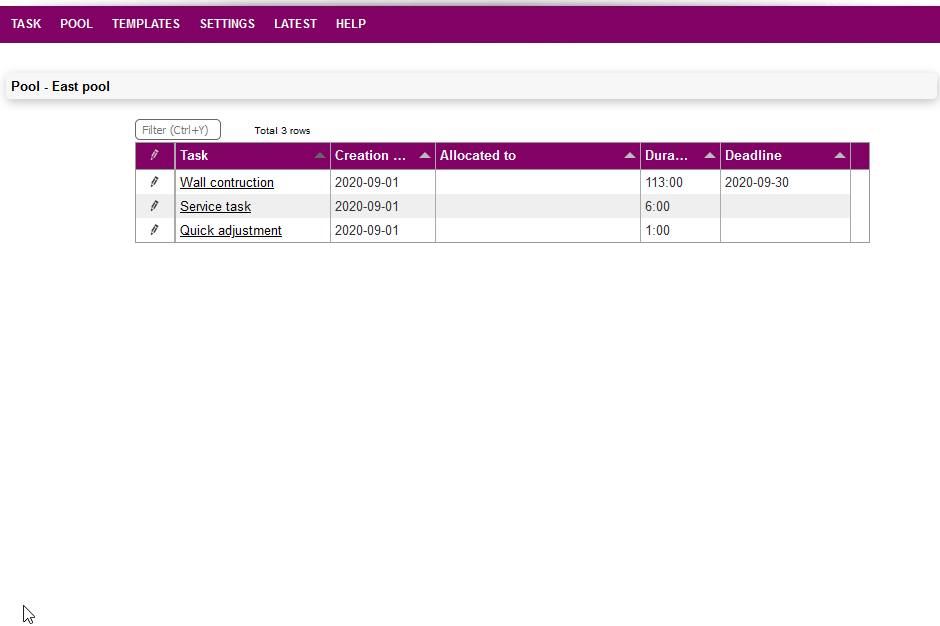Image resolution: width=940 pixels, height=626 pixels.
Task: Sort by Duration column arrow
Action: pyautogui.click(x=709, y=156)
